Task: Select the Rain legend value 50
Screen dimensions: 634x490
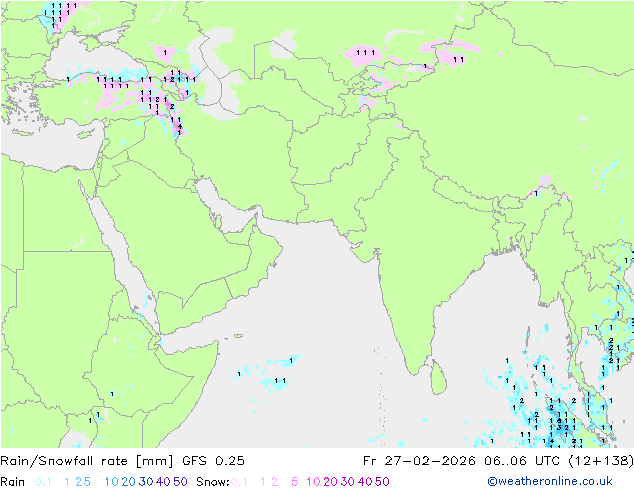Action: point(180,482)
